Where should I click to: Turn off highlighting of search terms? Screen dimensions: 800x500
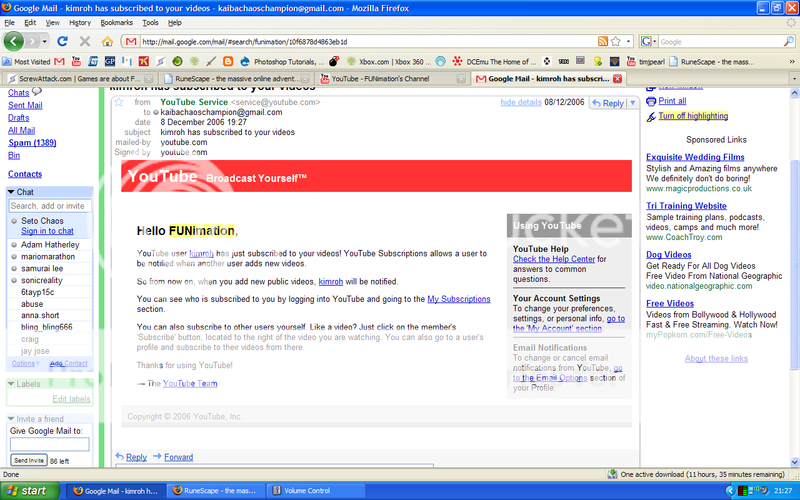(692, 116)
